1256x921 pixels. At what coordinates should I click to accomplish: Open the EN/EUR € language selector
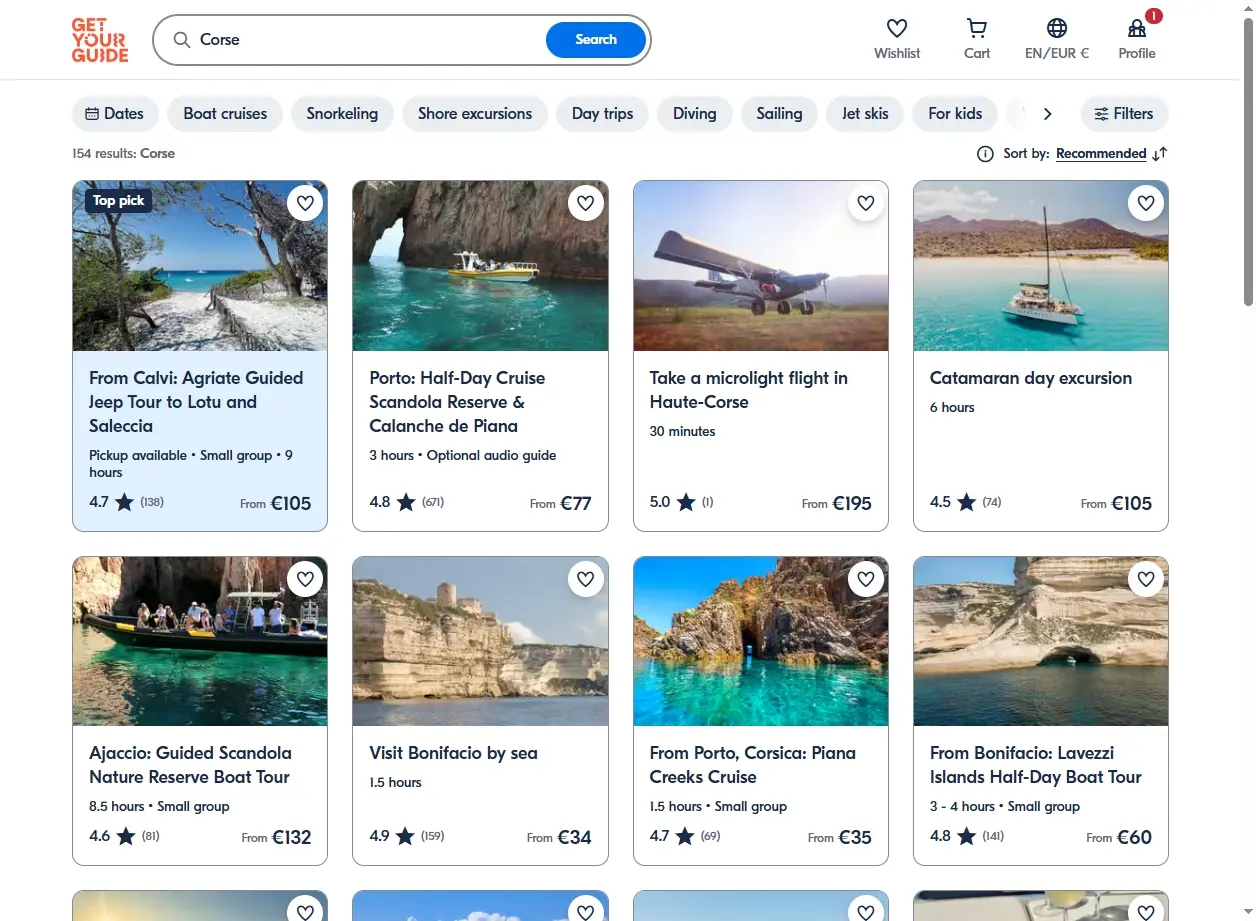click(x=1057, y=40)
